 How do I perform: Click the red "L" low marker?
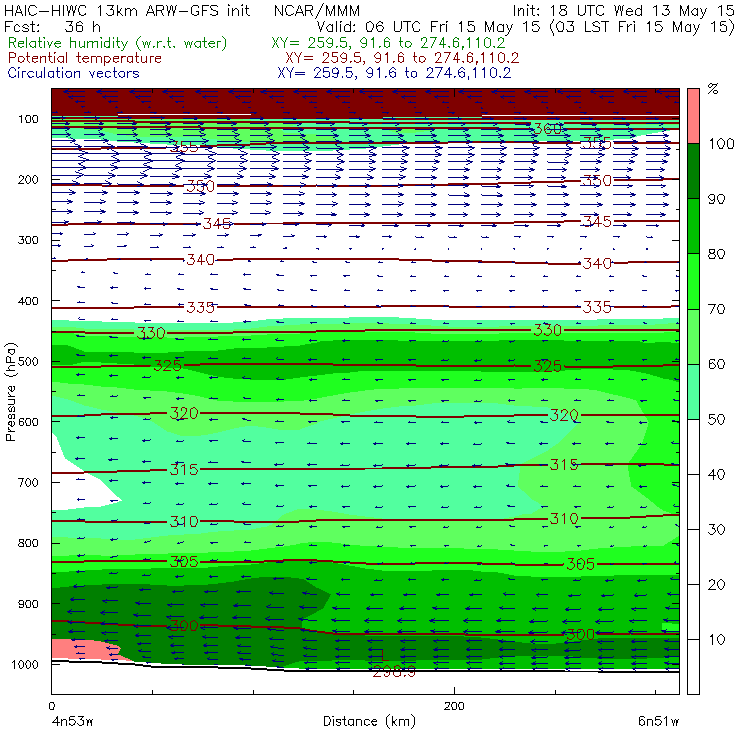coord(384,654)
